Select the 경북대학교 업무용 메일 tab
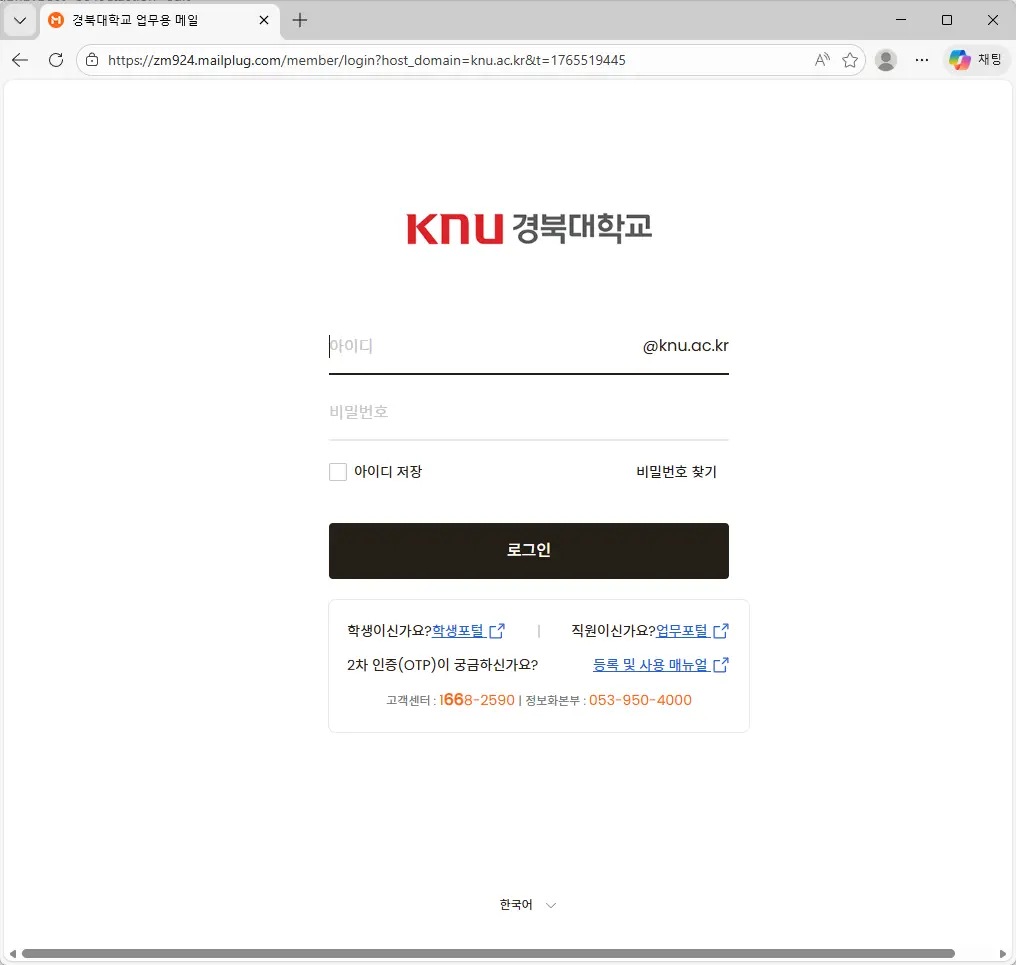 point(140,20)
